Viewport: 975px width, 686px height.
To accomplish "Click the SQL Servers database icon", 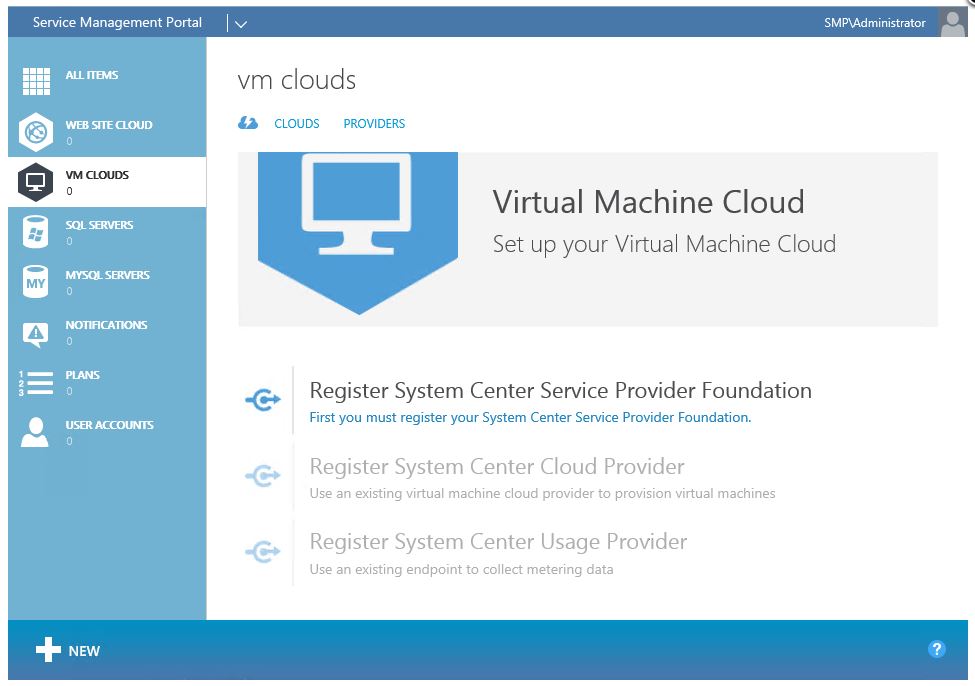I will click(35, 232).
